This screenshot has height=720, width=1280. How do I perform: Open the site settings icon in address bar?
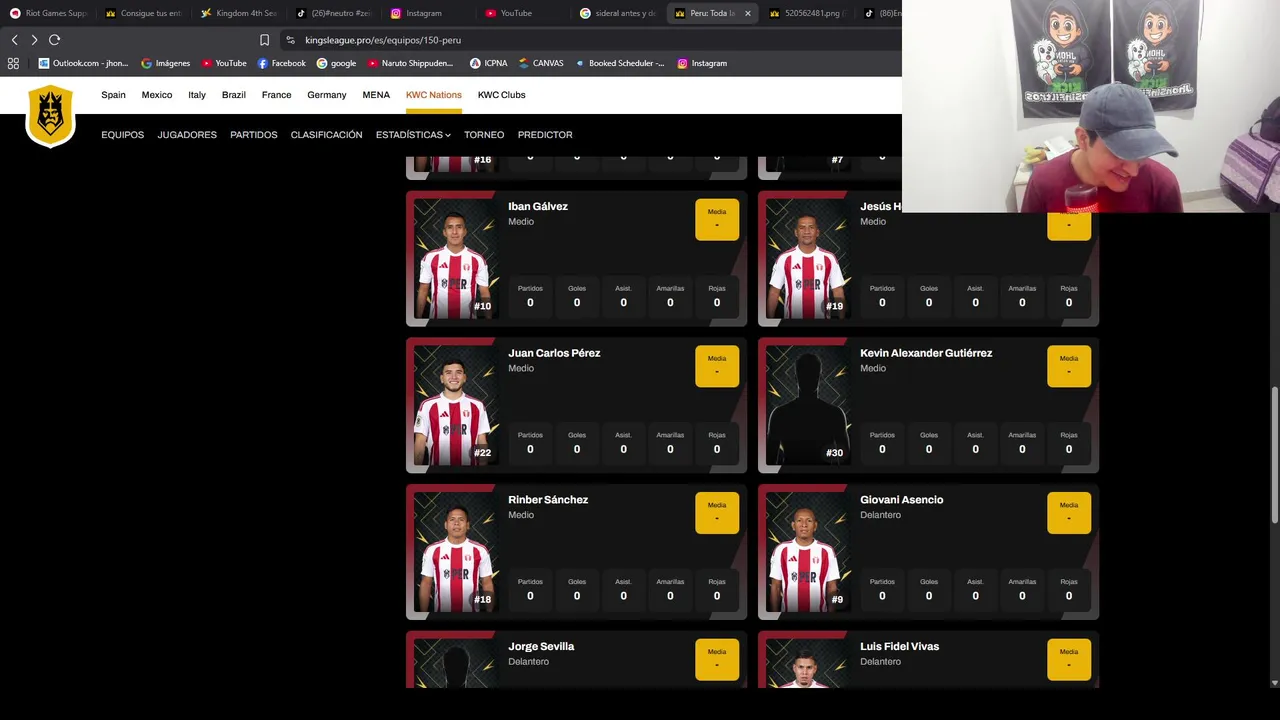click(x=290, y=40)
